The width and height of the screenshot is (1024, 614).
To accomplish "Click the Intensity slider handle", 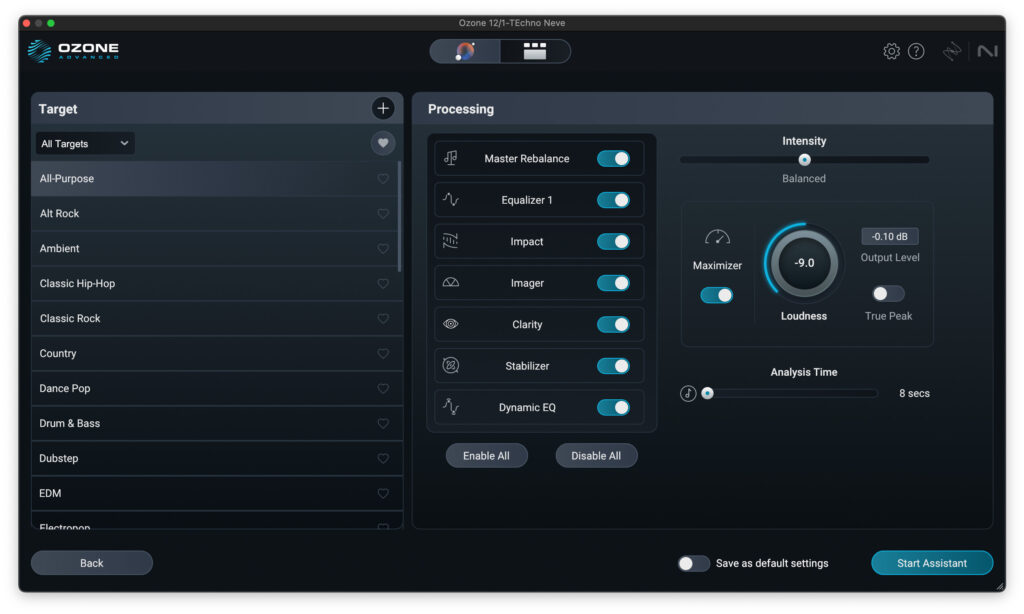I will (805, 159).
